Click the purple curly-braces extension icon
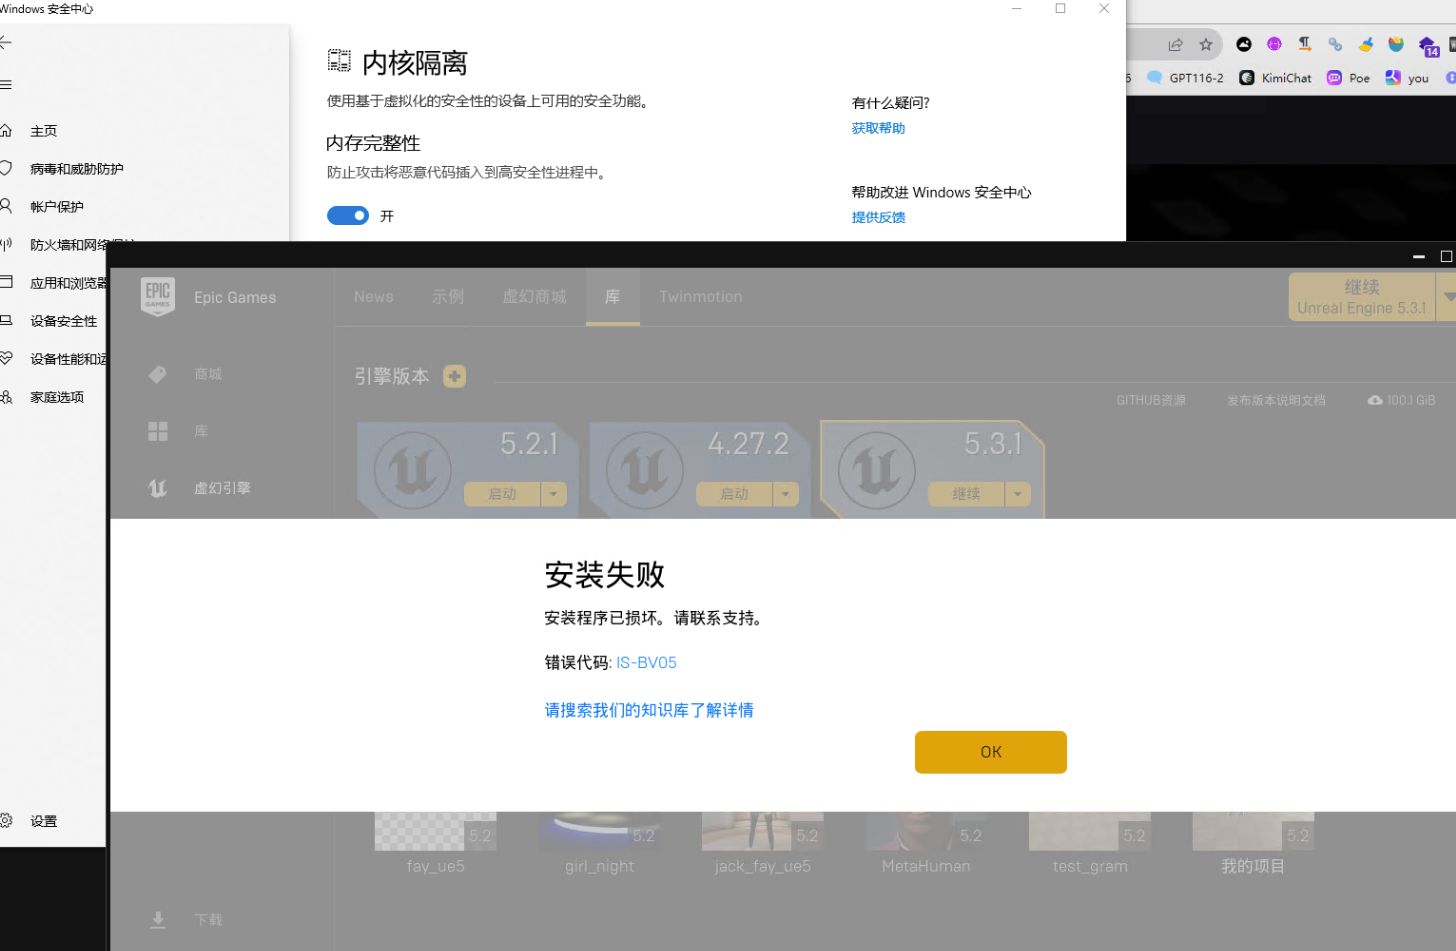This screenshot has height=951, width=1456. pos(1274,44)
